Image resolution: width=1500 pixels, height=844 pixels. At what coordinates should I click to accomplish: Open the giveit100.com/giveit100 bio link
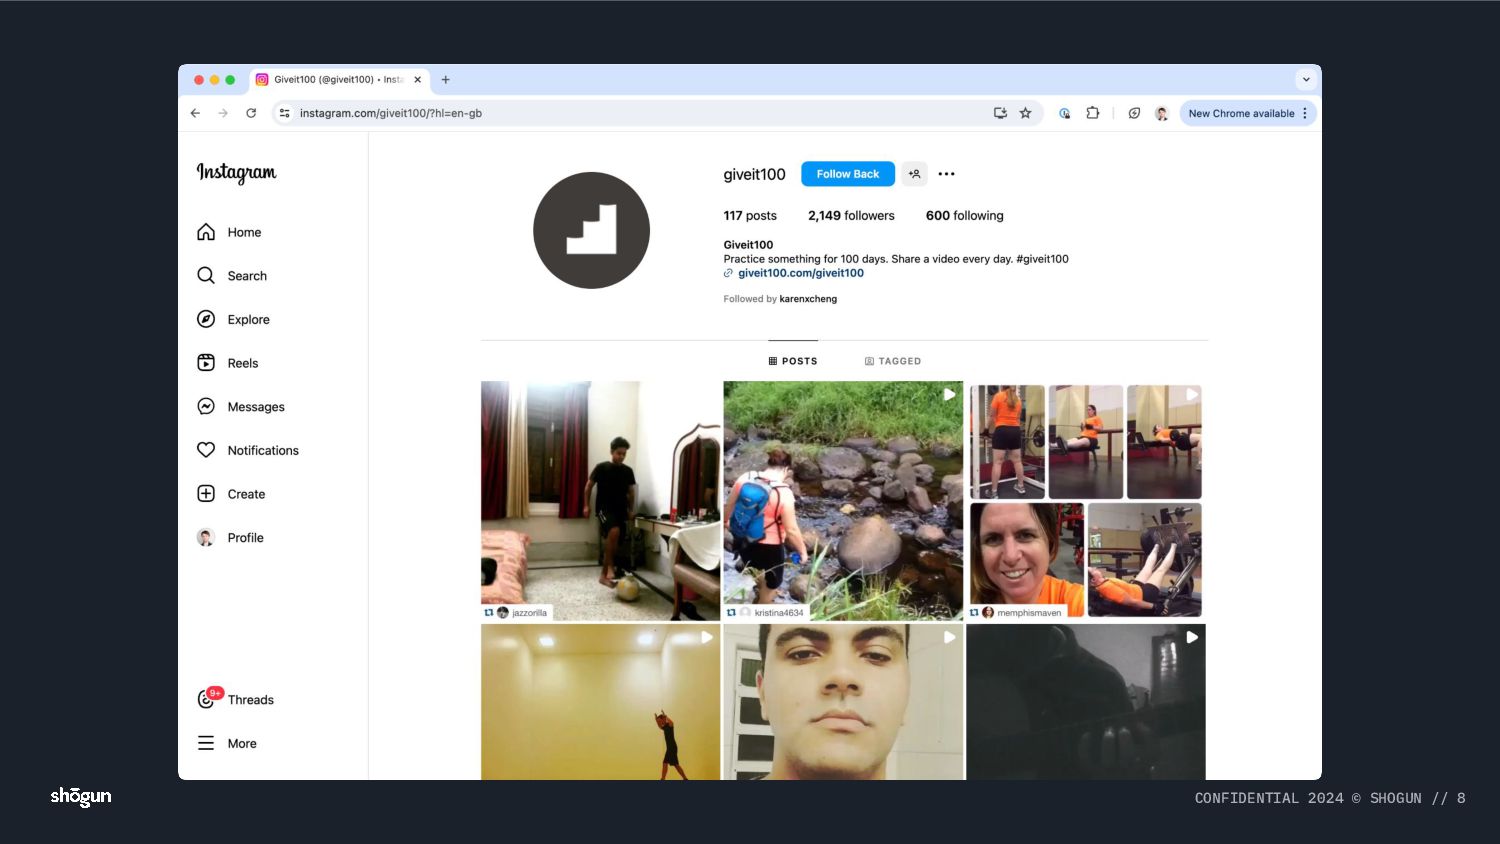(x=800, y=273)
